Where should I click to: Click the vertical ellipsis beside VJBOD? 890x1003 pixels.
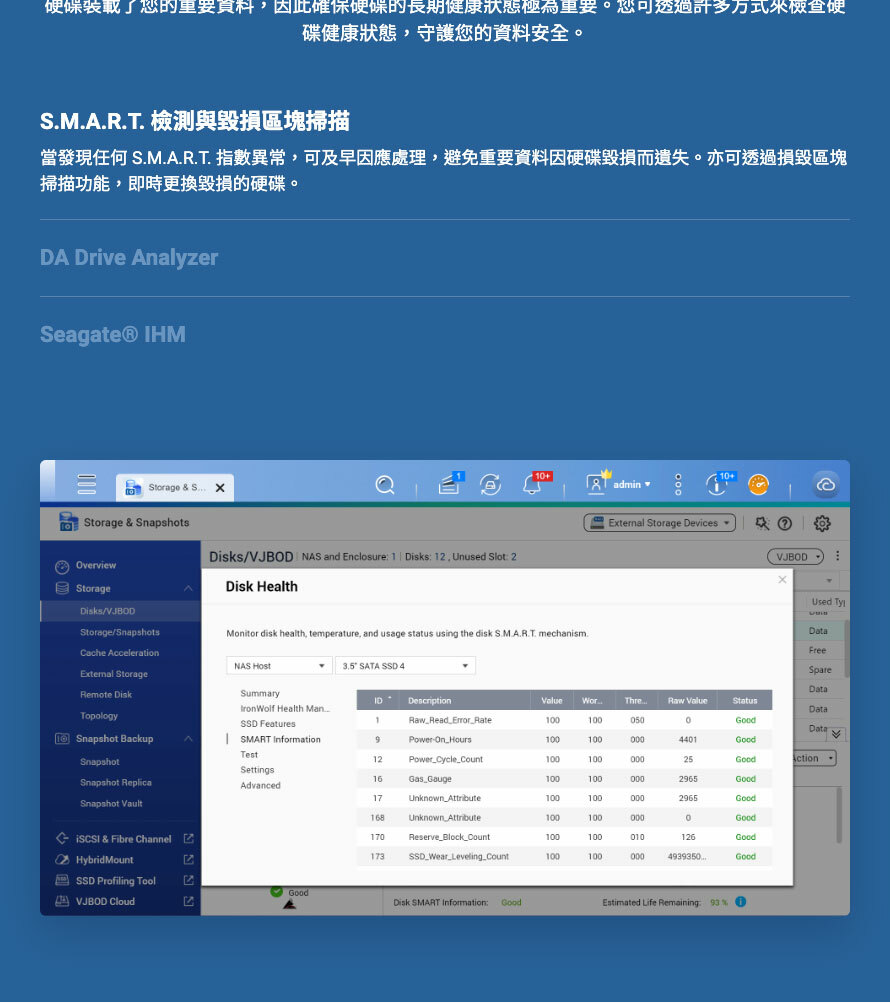tap(838, 556)
